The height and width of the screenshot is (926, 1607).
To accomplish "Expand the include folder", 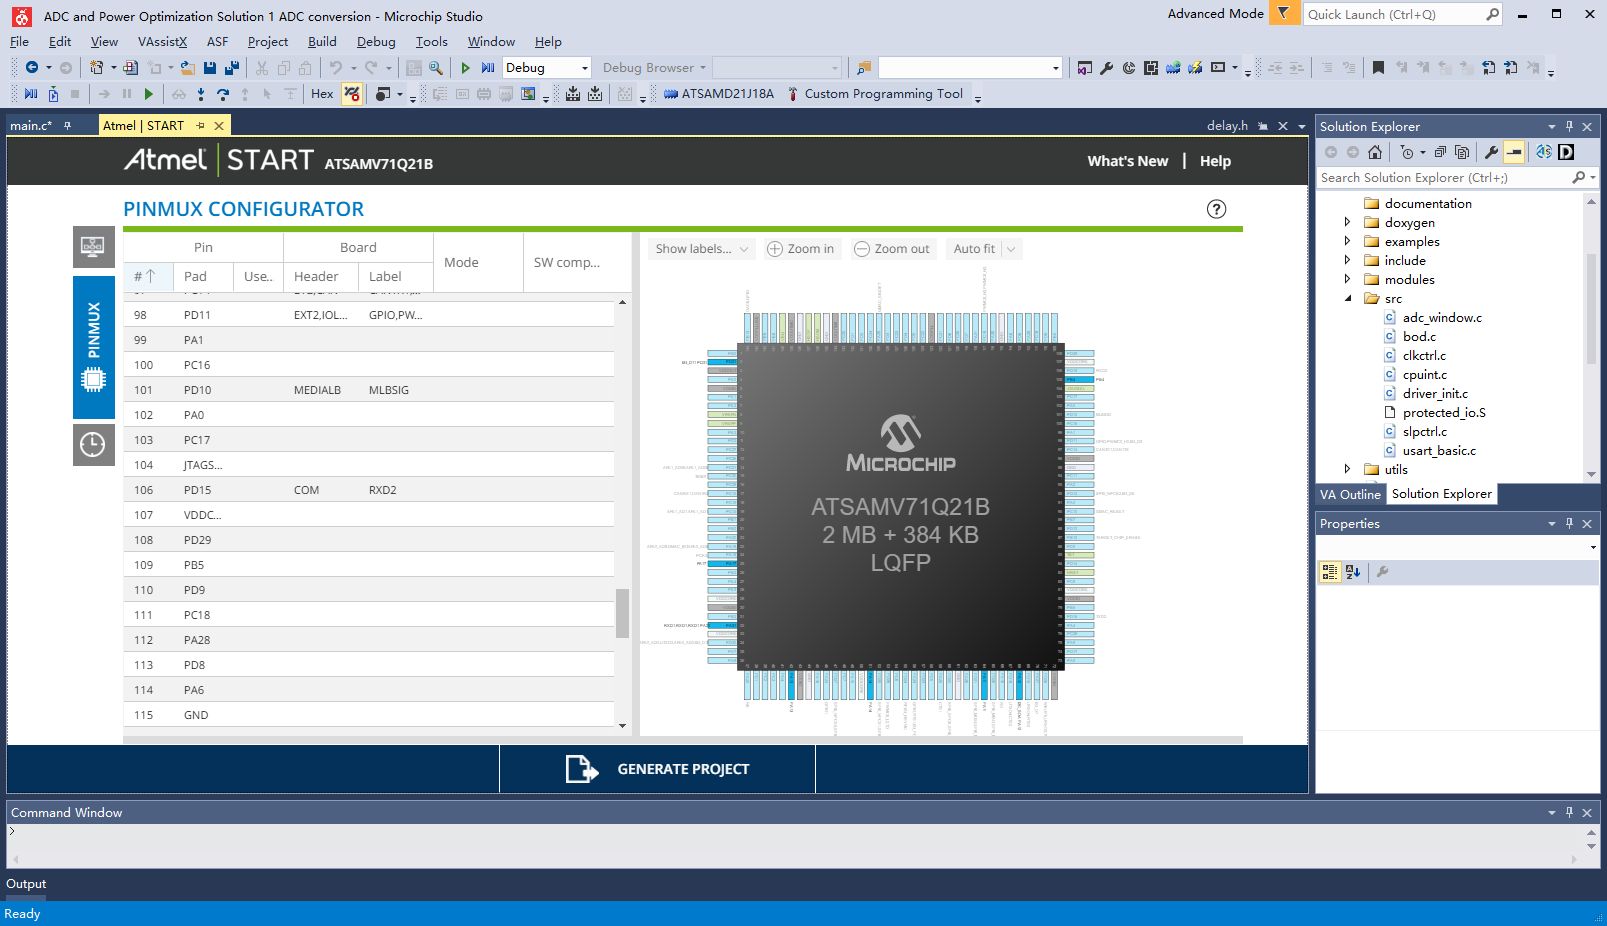I will [1347, 260].
